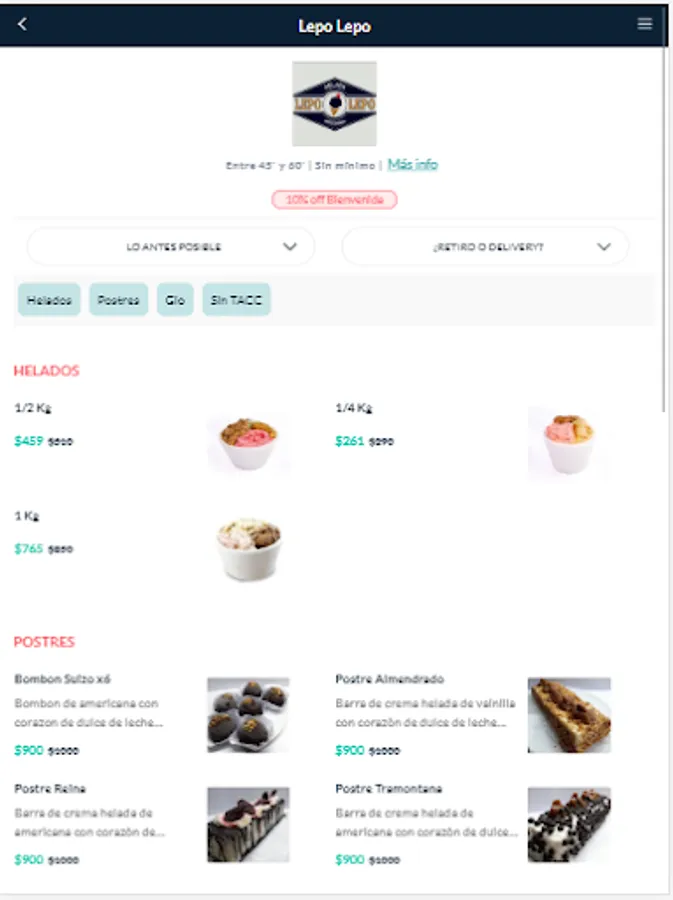Screen dimensions: 673x900
Task: Open the hamburger menu icon
Action: point(644,24)
